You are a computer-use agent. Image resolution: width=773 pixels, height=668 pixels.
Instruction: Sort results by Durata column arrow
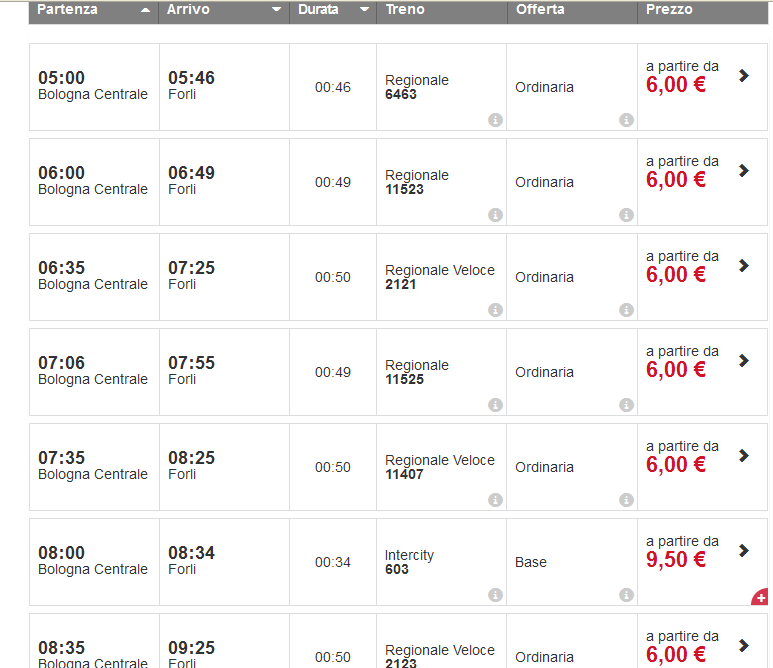tap(364, 9)
